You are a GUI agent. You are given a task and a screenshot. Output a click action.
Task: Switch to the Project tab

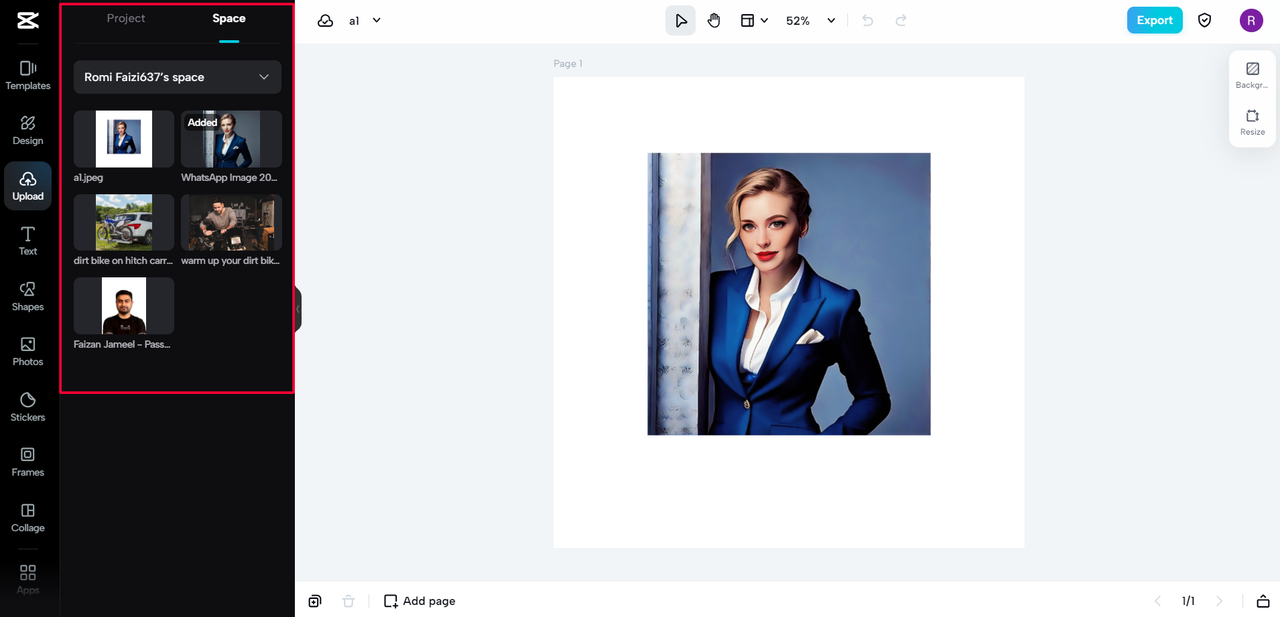126,18
